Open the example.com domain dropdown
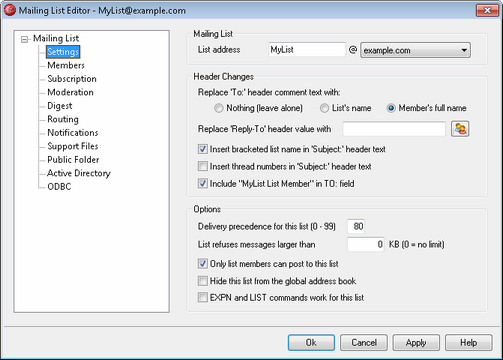The width and height of the screenshot is (503, 360). tap(415, 50)
